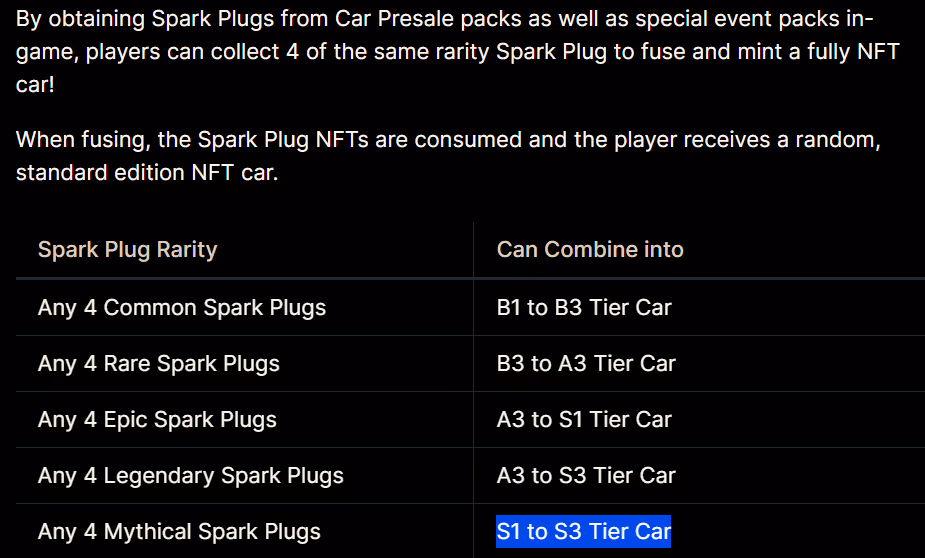Click the "Spark Plug Rarity" column header
The image size is (925, 558).
point(127,250)
